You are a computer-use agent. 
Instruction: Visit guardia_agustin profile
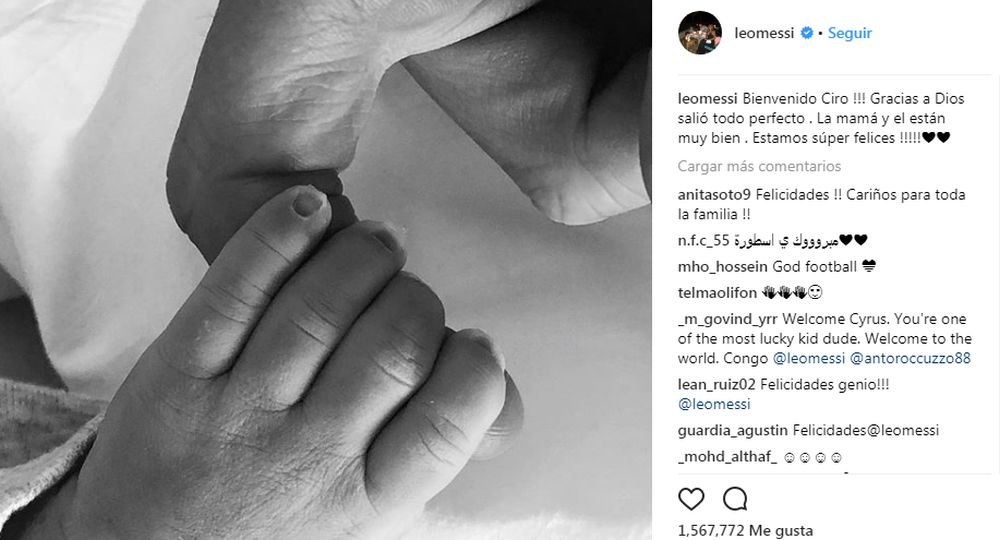pyautogui.click(x=733, y=431)
